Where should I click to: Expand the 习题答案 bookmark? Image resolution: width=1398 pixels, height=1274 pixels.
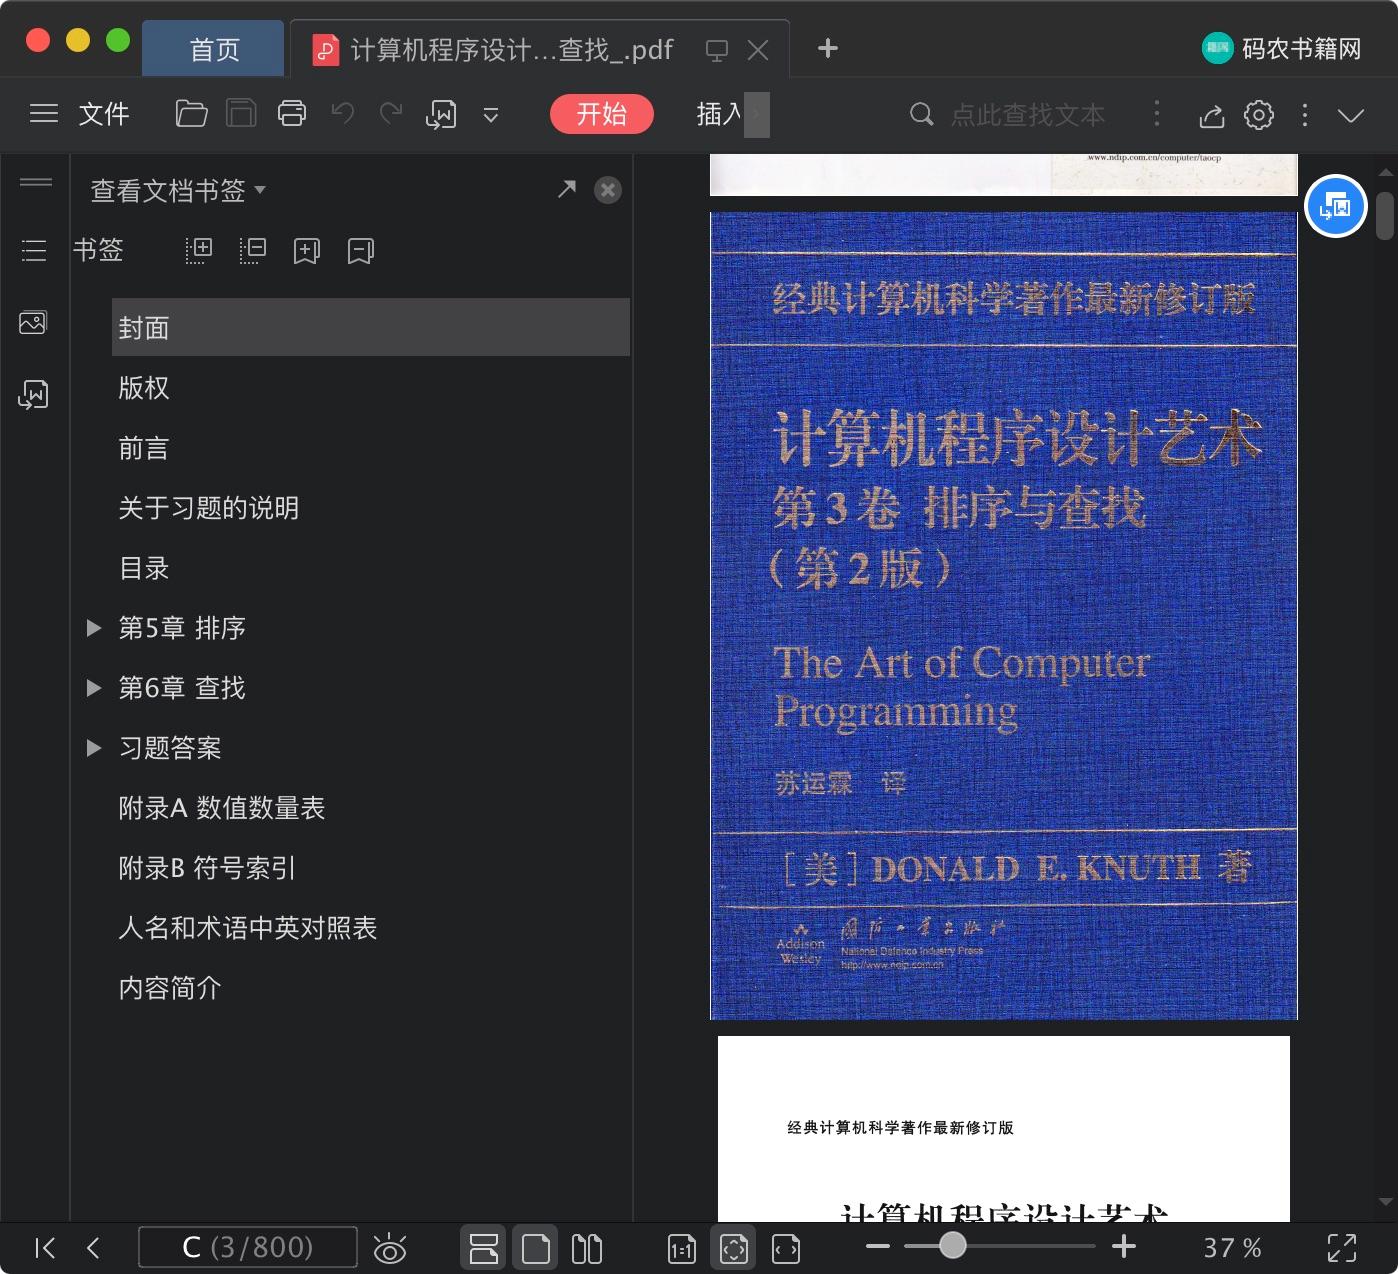[x=94, y=748]
